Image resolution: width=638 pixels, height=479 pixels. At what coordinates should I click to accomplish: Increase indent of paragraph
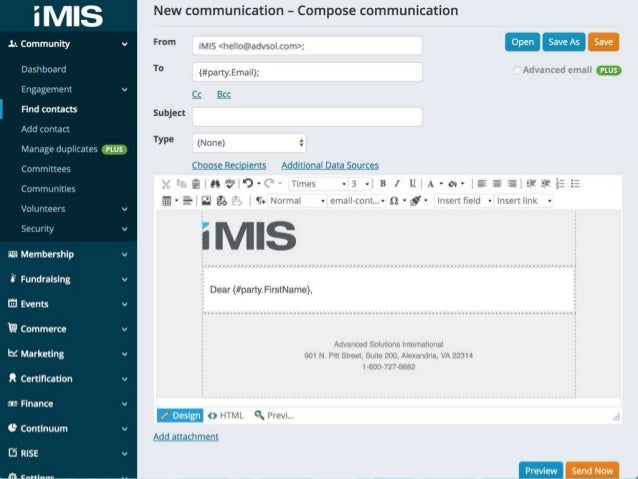tap(531, 184)
